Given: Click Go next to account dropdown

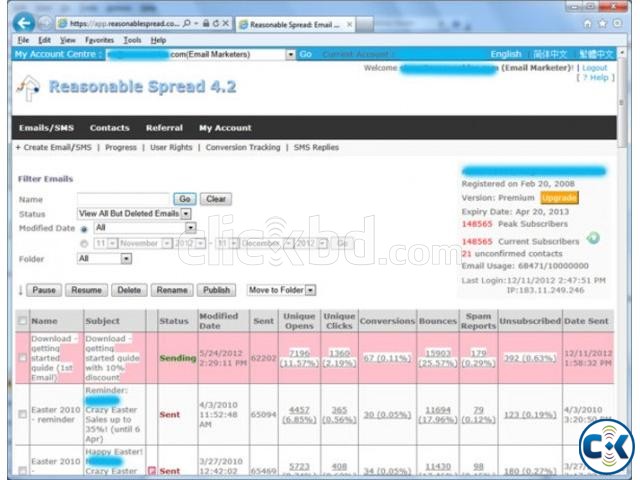Looking at the screenshot, I should point(305,54).
